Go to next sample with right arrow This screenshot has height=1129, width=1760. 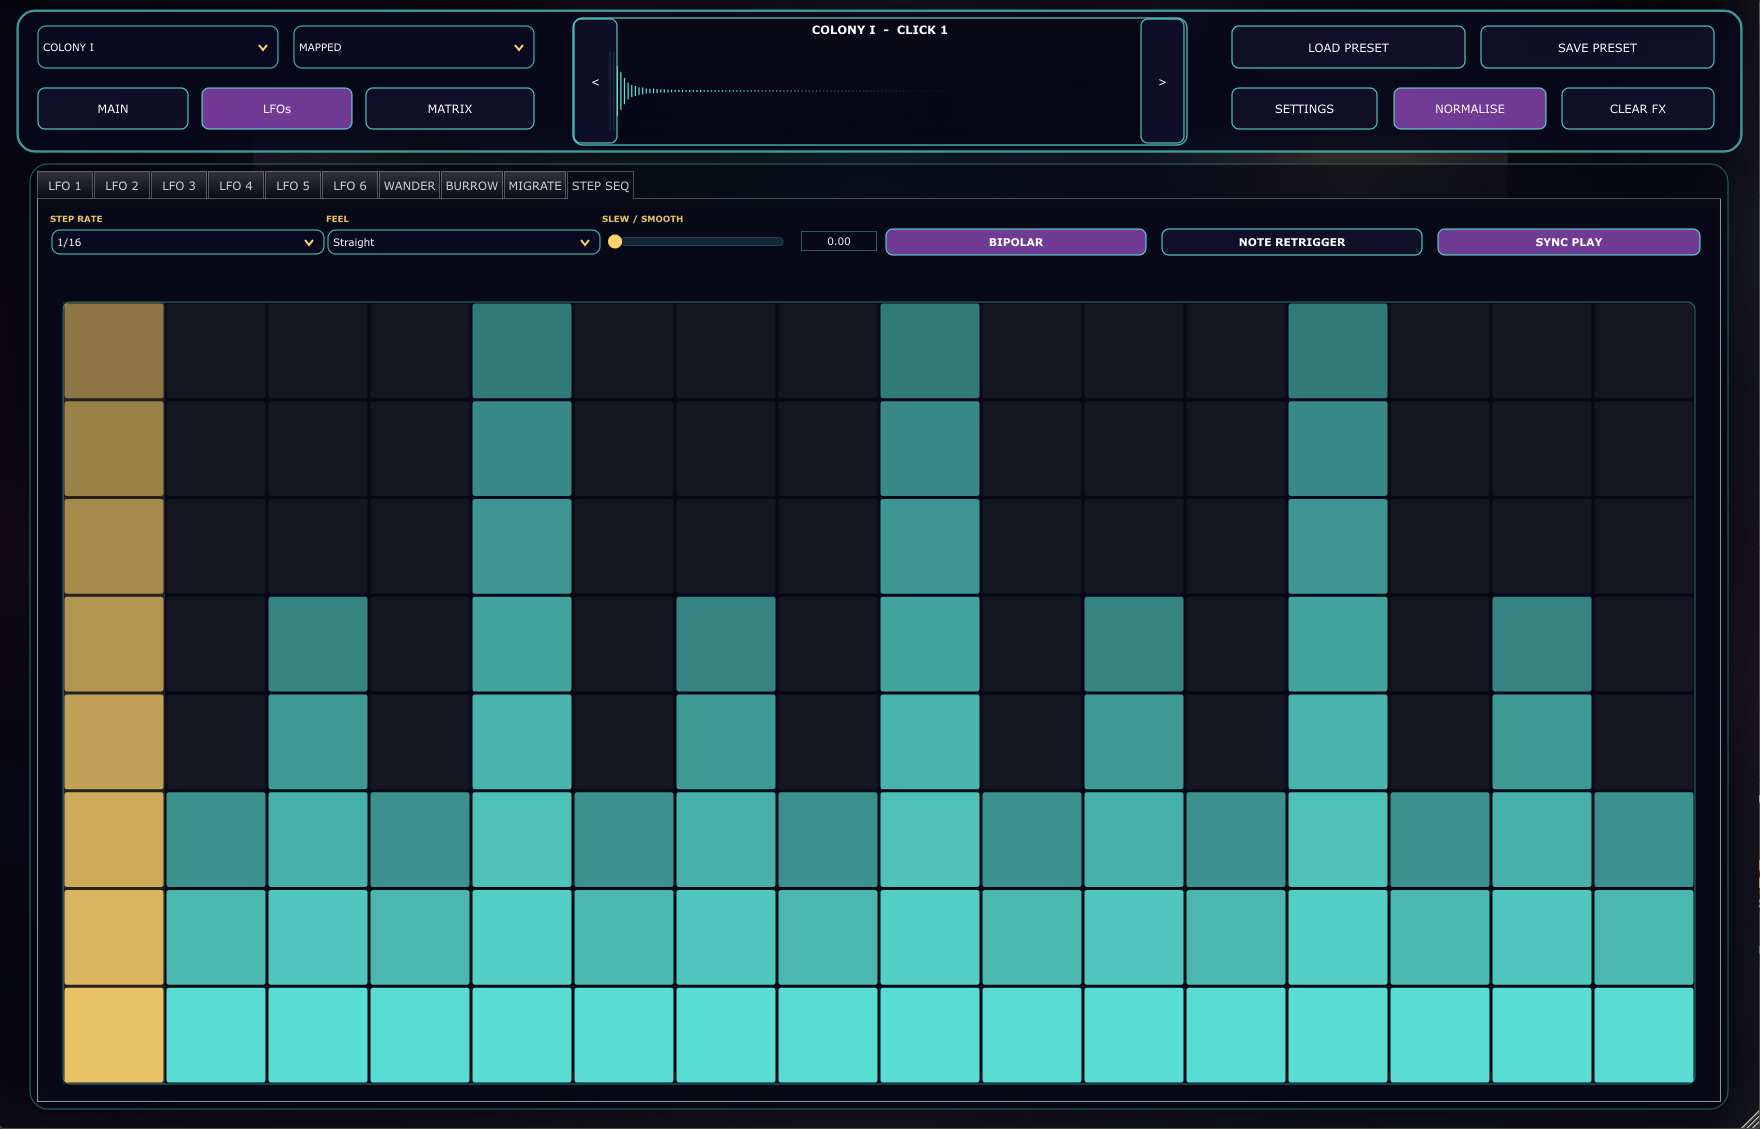pos(1162,82)
